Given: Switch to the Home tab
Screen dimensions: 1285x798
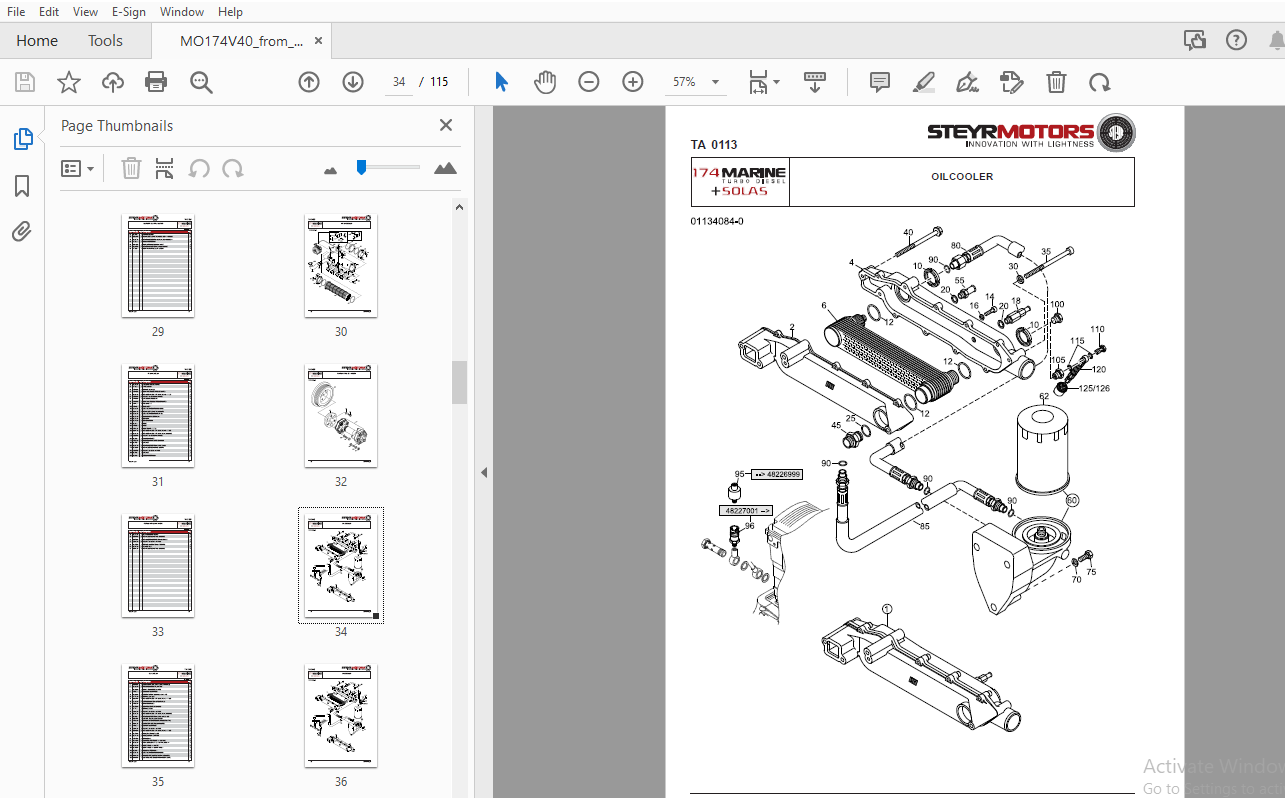Looking at the screenshot, I should (37, 41).
